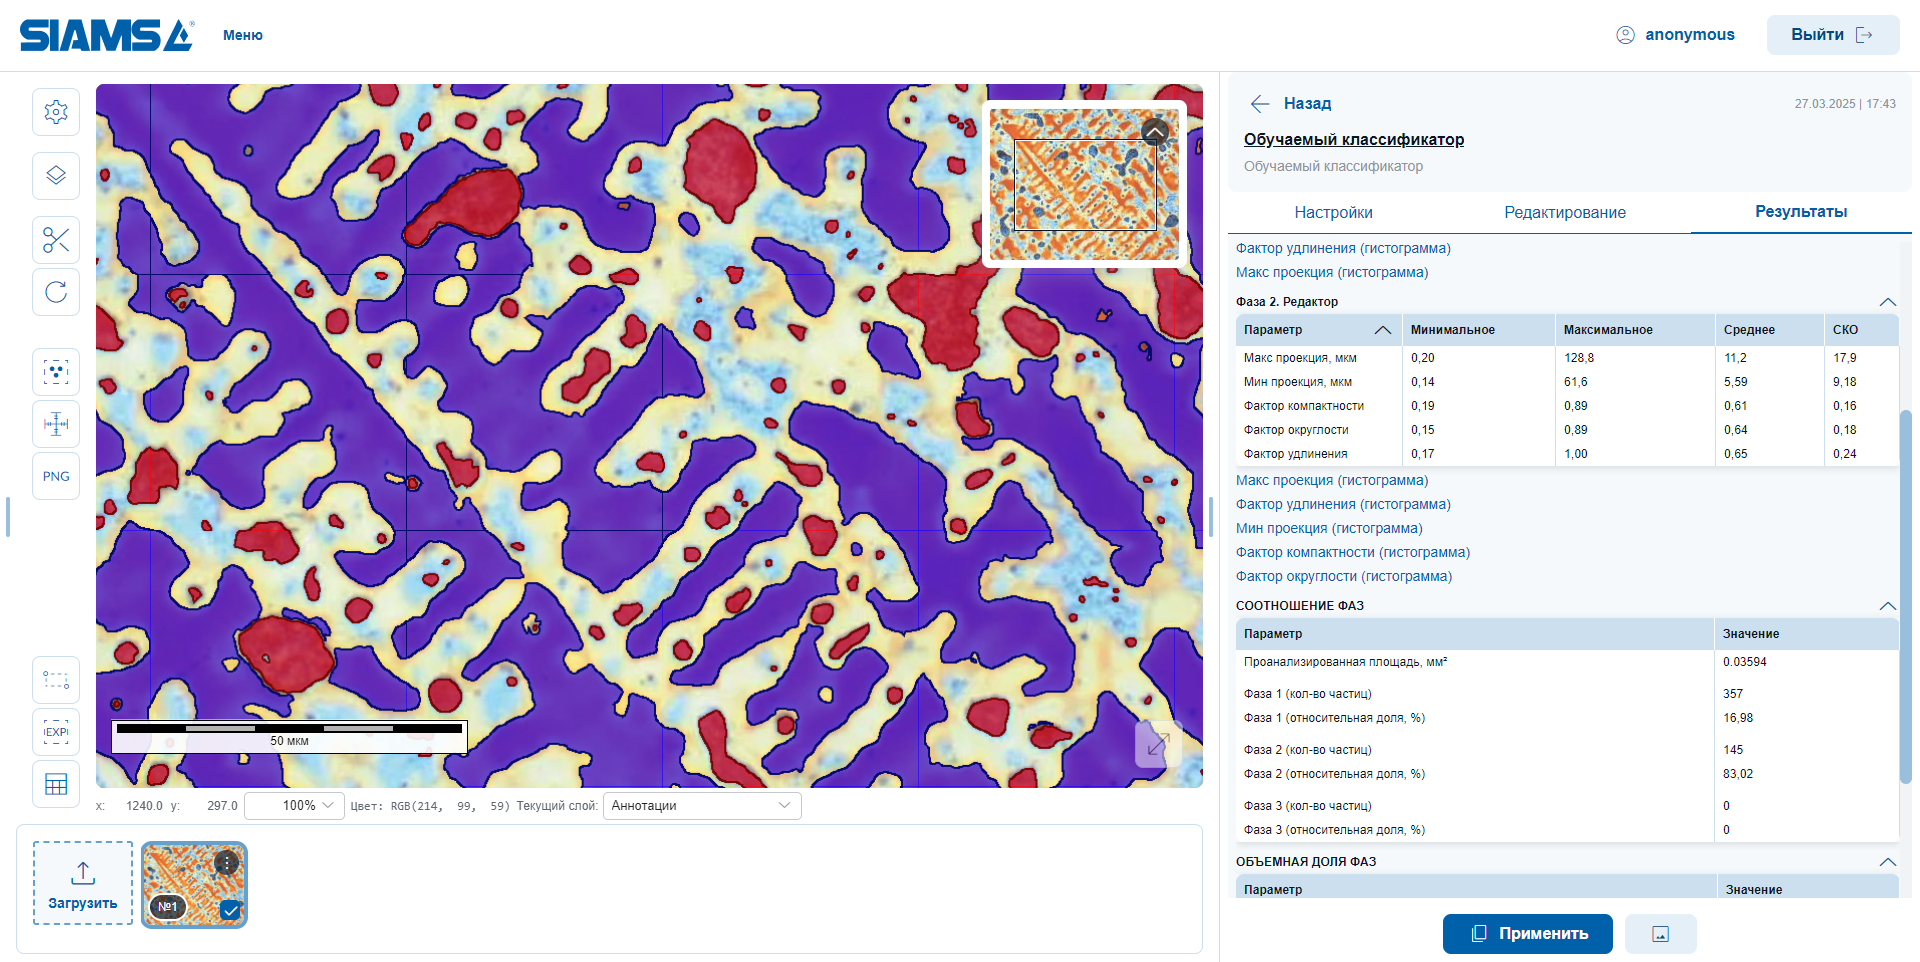Open Фактор компактности (гистограмма) link
Image resolution: width=1920 pixels, height=962 pixels.
(x=1353, y=552)
